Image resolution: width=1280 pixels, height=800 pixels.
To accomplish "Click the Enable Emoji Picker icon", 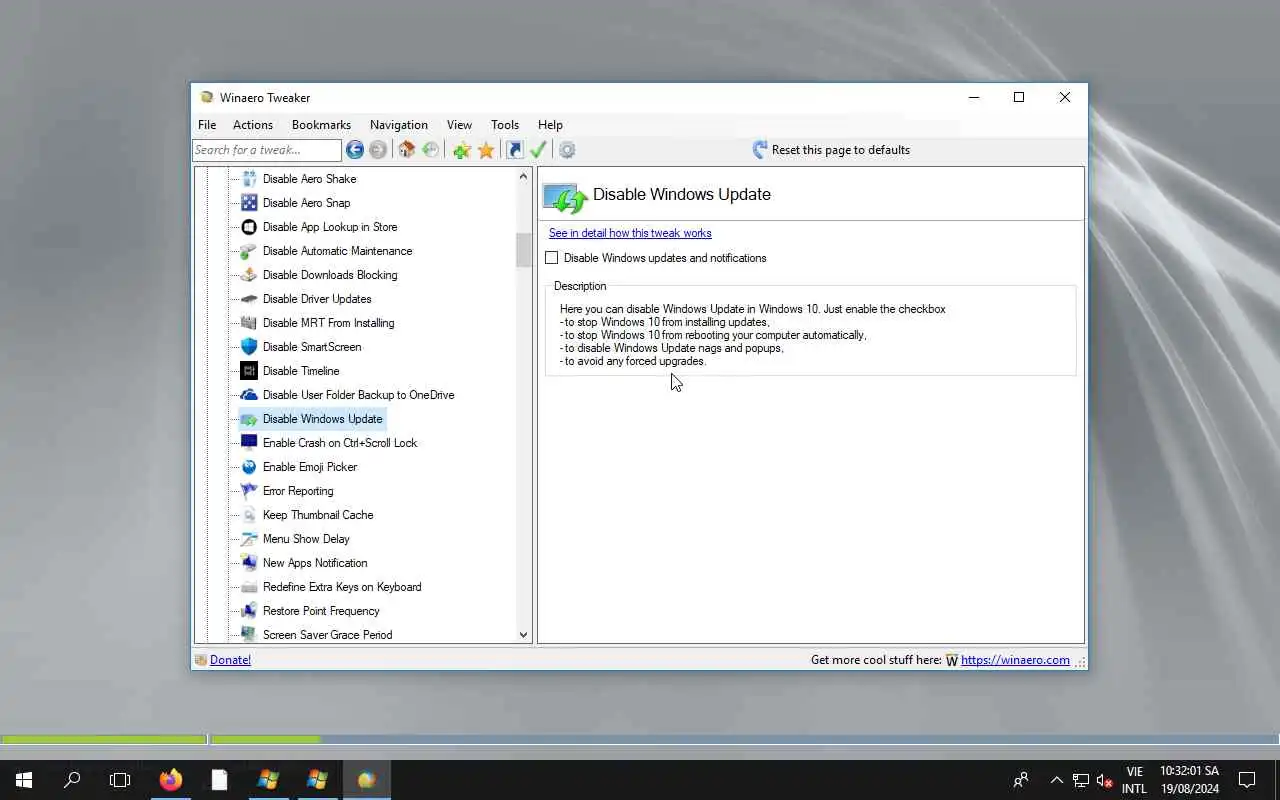I will coord(249,467).
